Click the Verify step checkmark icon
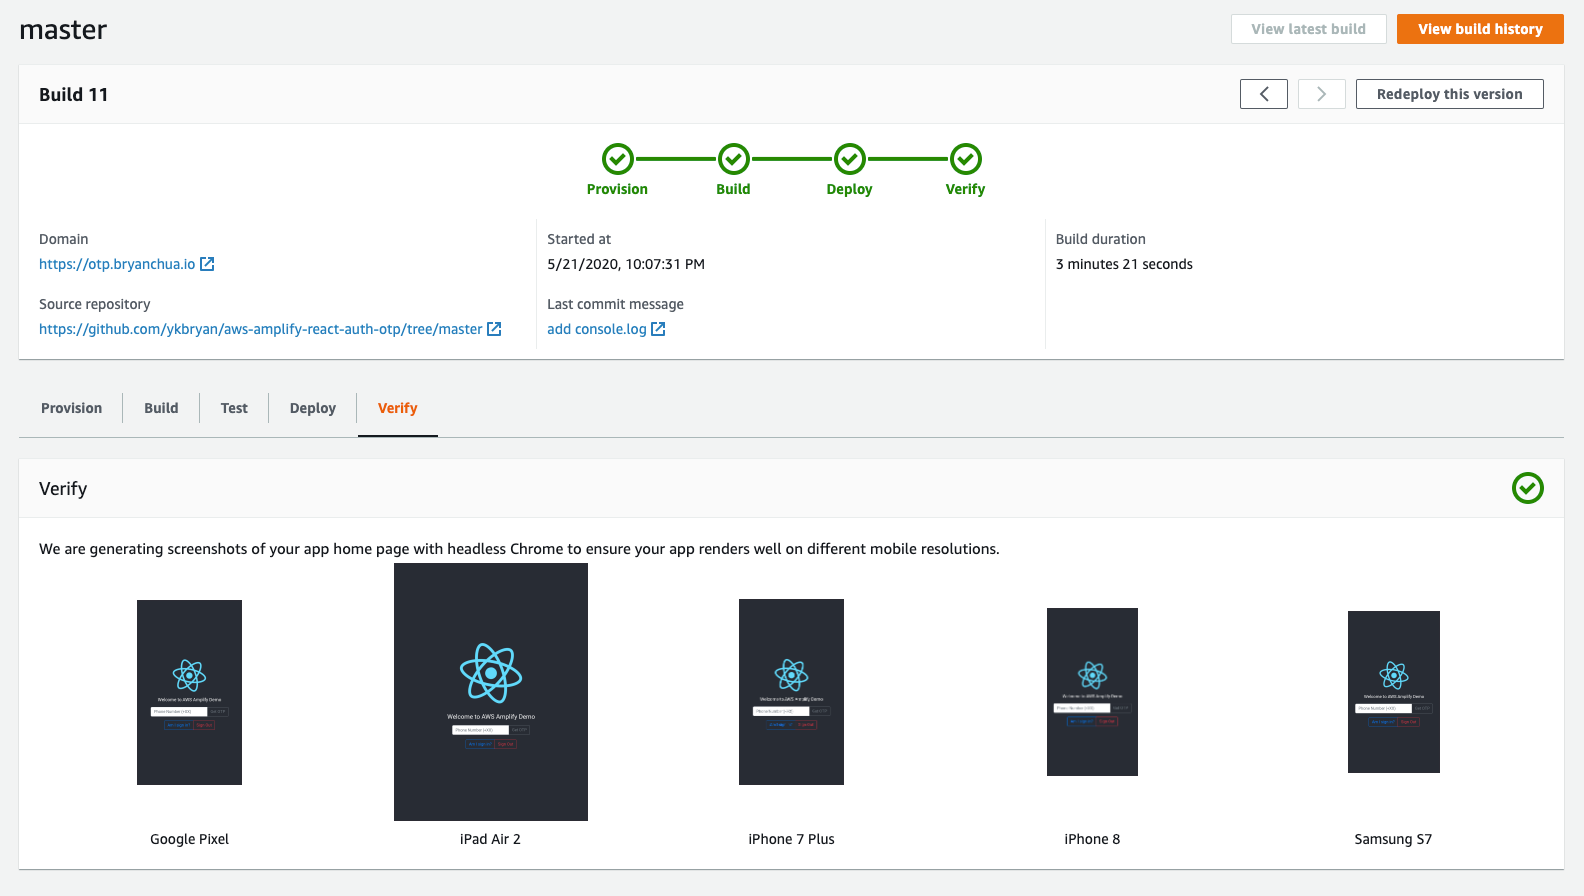The width and height of the screenshot is (1584, 896). 965,159
